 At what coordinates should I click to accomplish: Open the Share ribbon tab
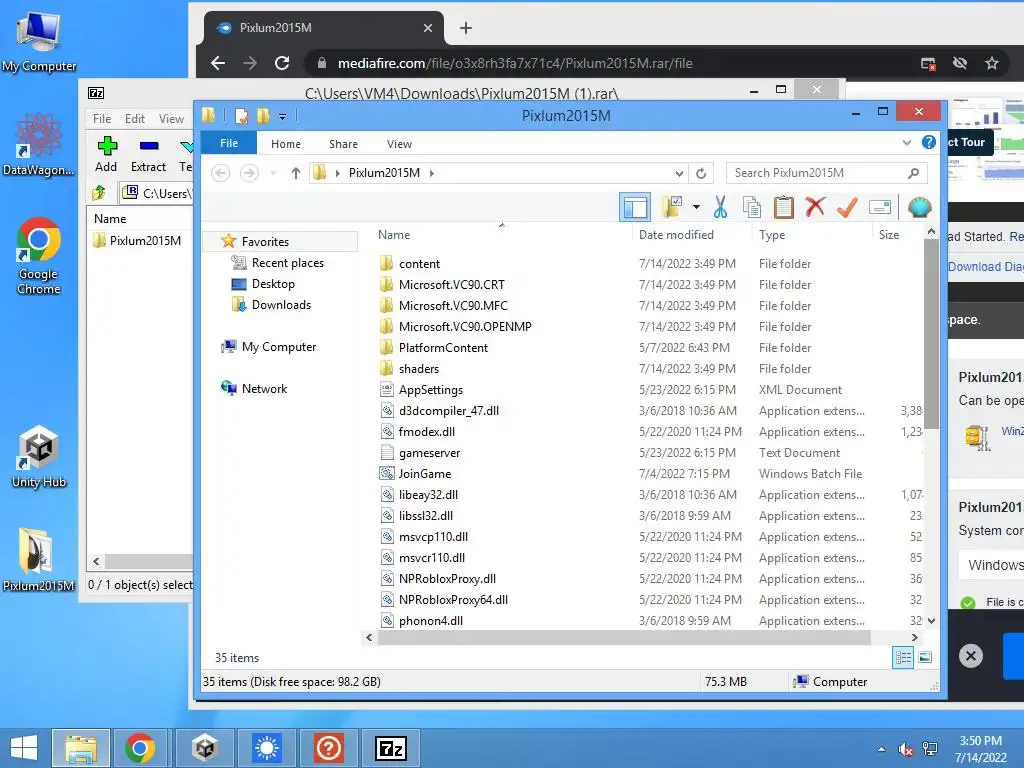point(344,144)
